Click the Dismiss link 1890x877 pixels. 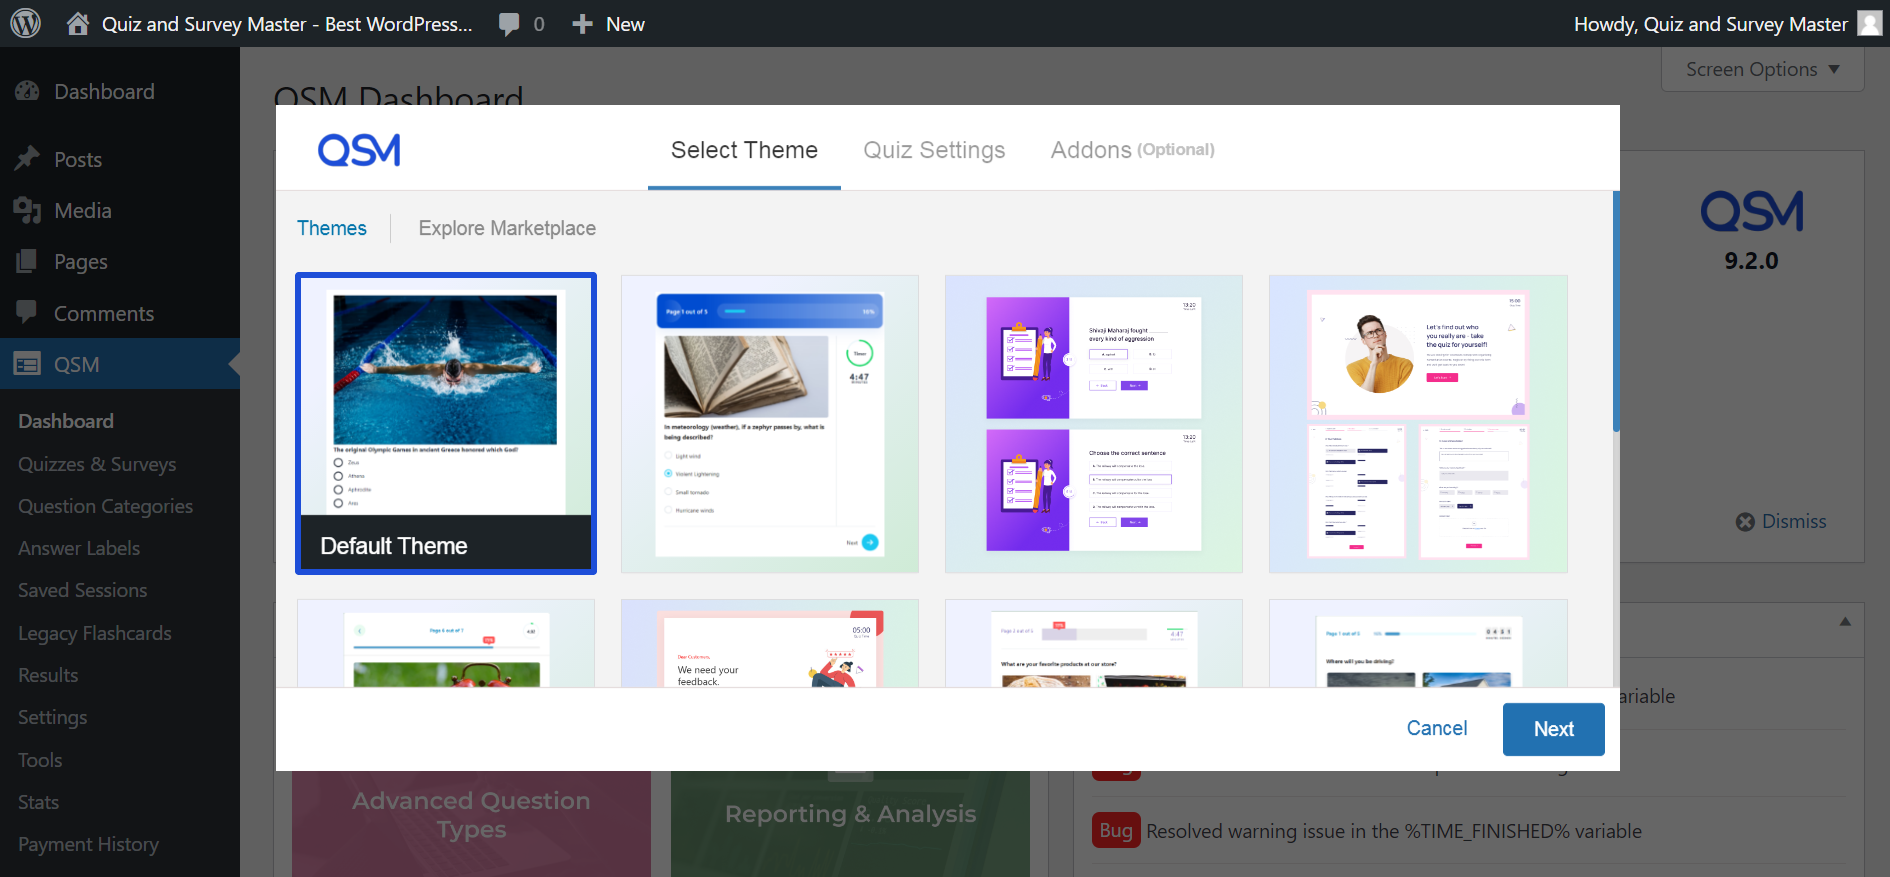[1794, 522]
